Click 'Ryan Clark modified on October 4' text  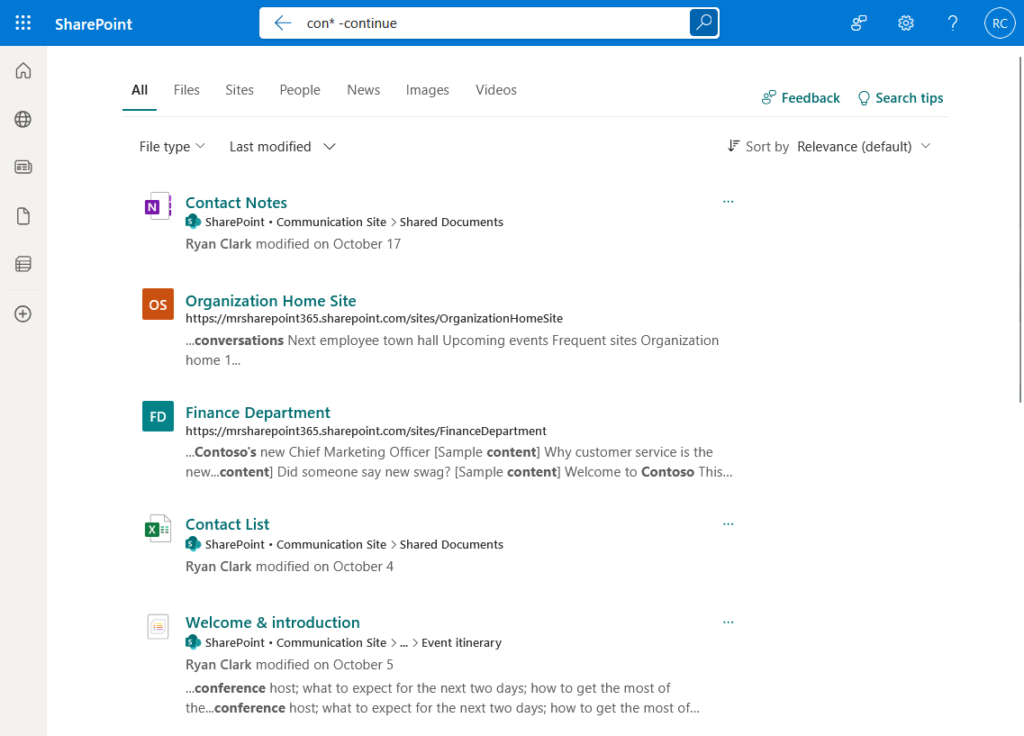[289, 566]
